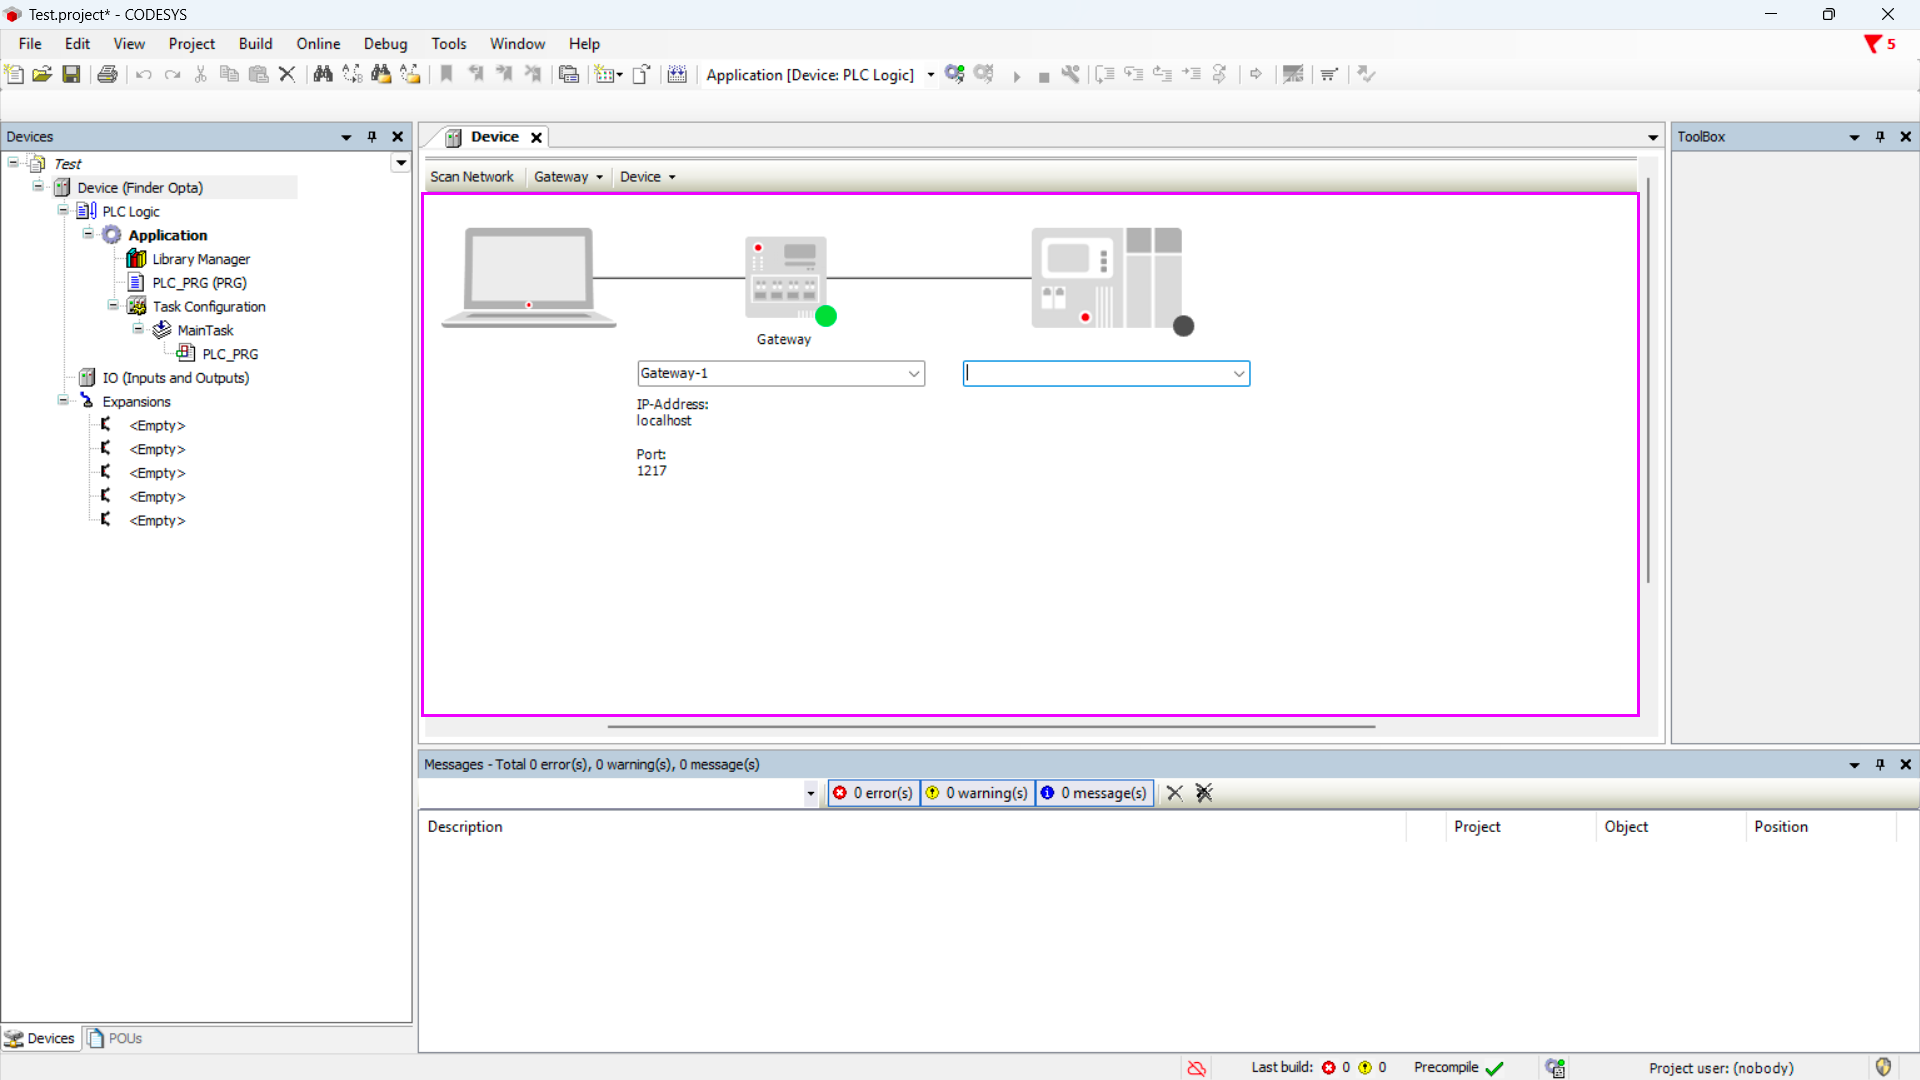Toggle the 0 warning(s) filter

pyautogui.click(x=977, y=793)
